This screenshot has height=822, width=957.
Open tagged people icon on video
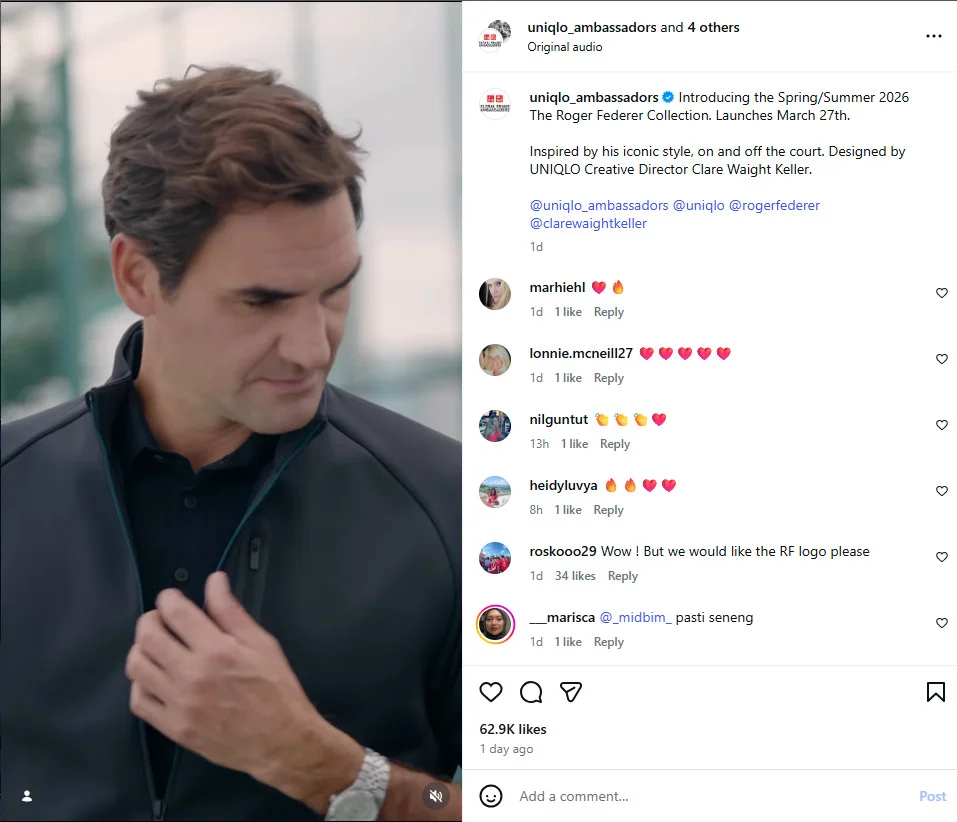click(27, 796)
